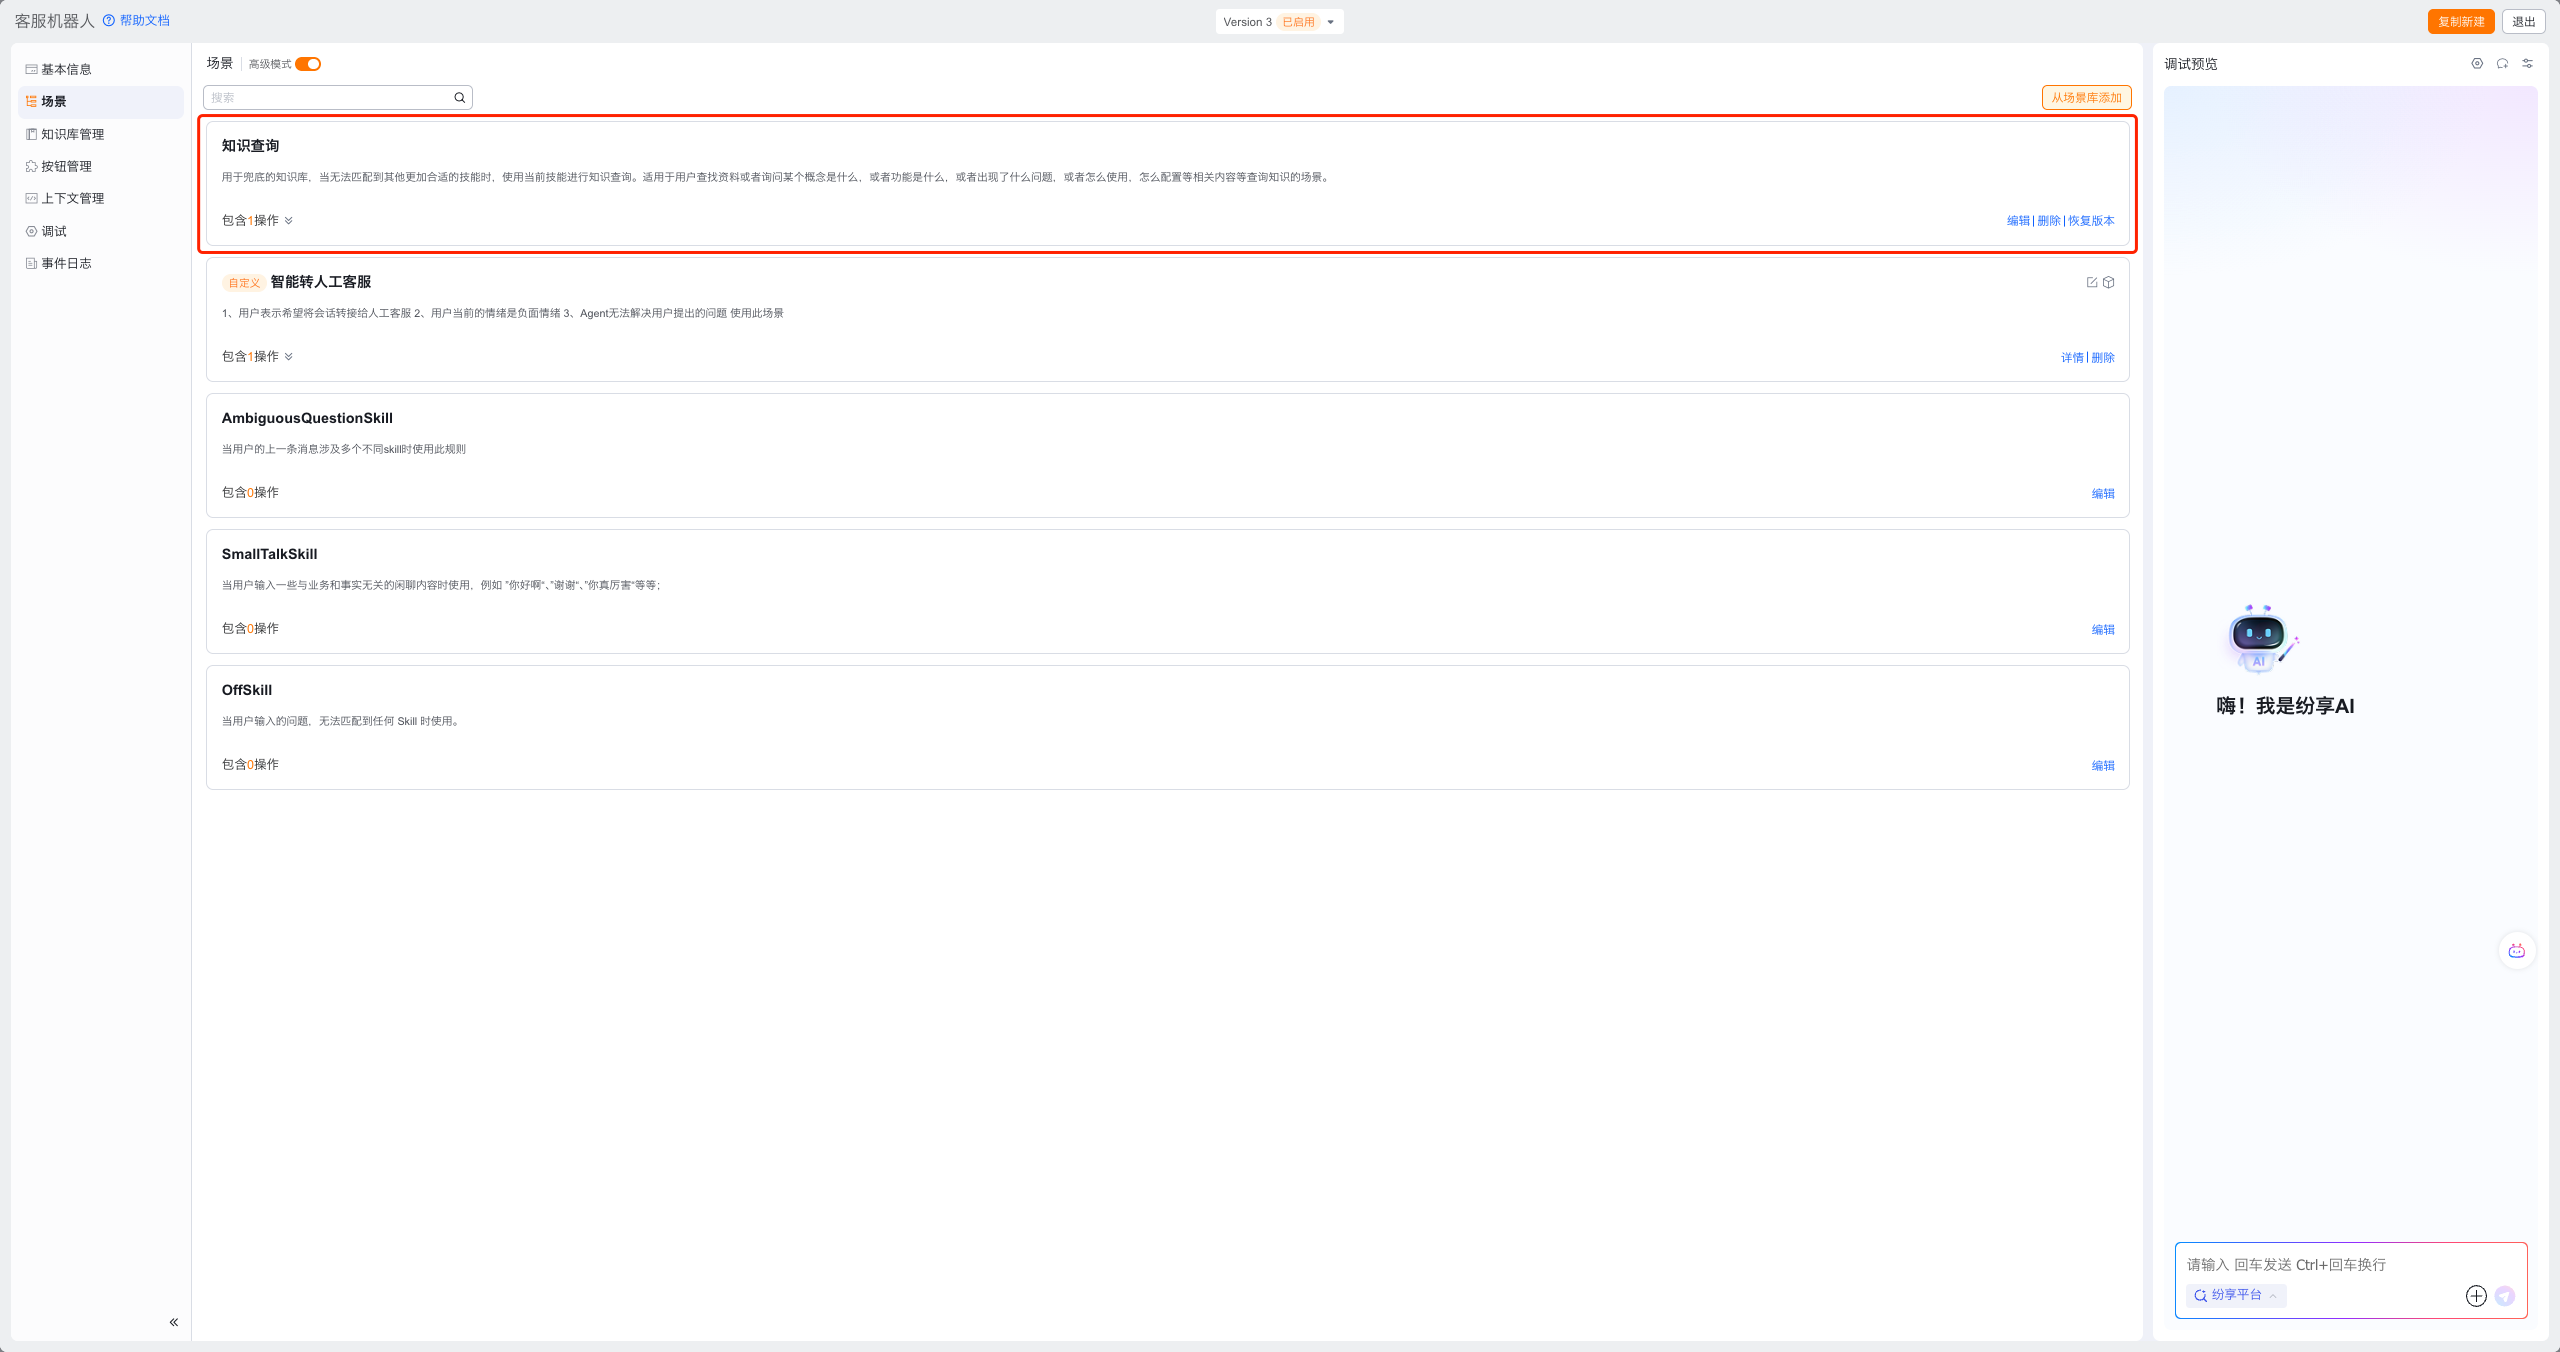
Task: Click the circled plus attachment icon
Action: 2476,1296
